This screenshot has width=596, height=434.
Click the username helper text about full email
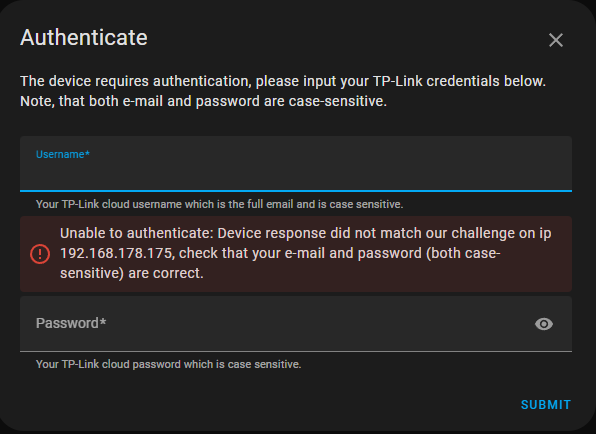(x=219, y=204)
